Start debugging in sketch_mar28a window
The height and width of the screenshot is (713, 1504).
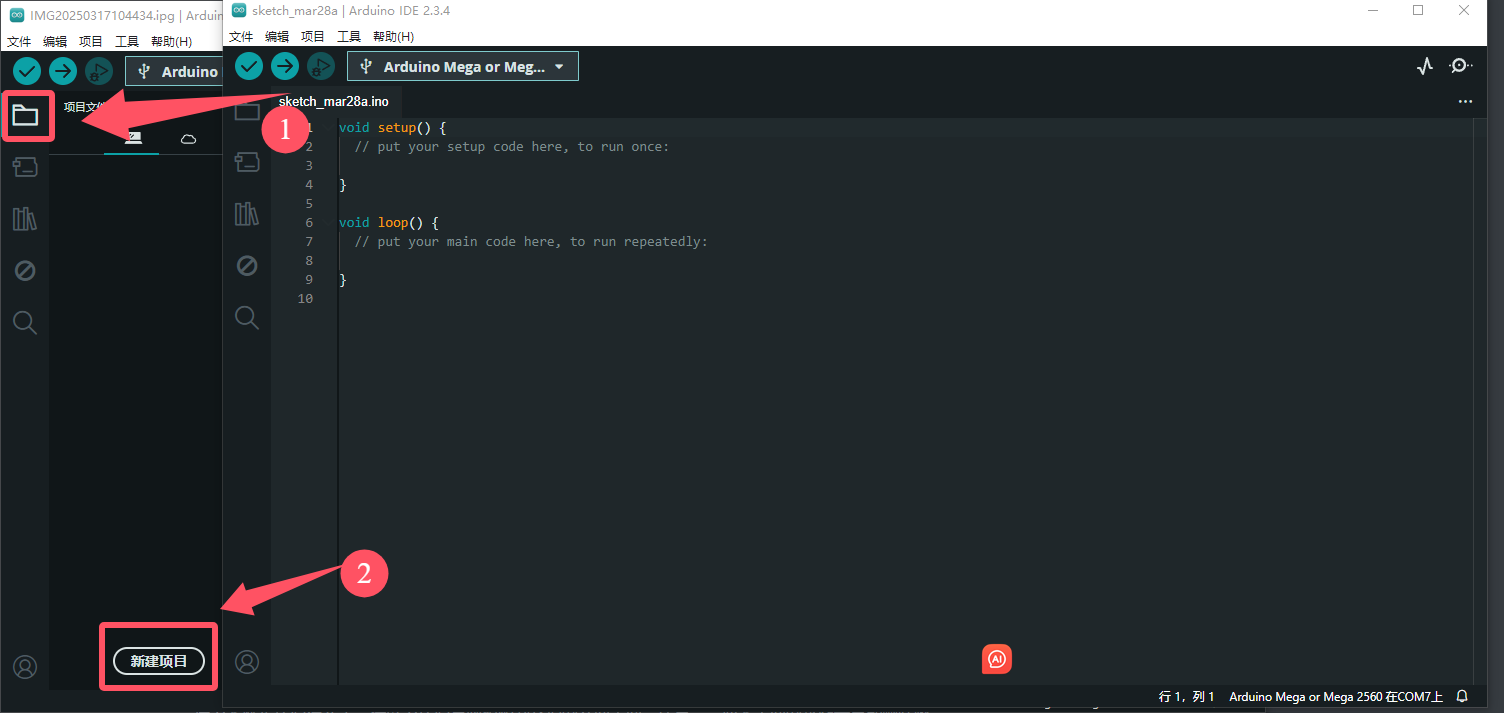pos(321,66)
